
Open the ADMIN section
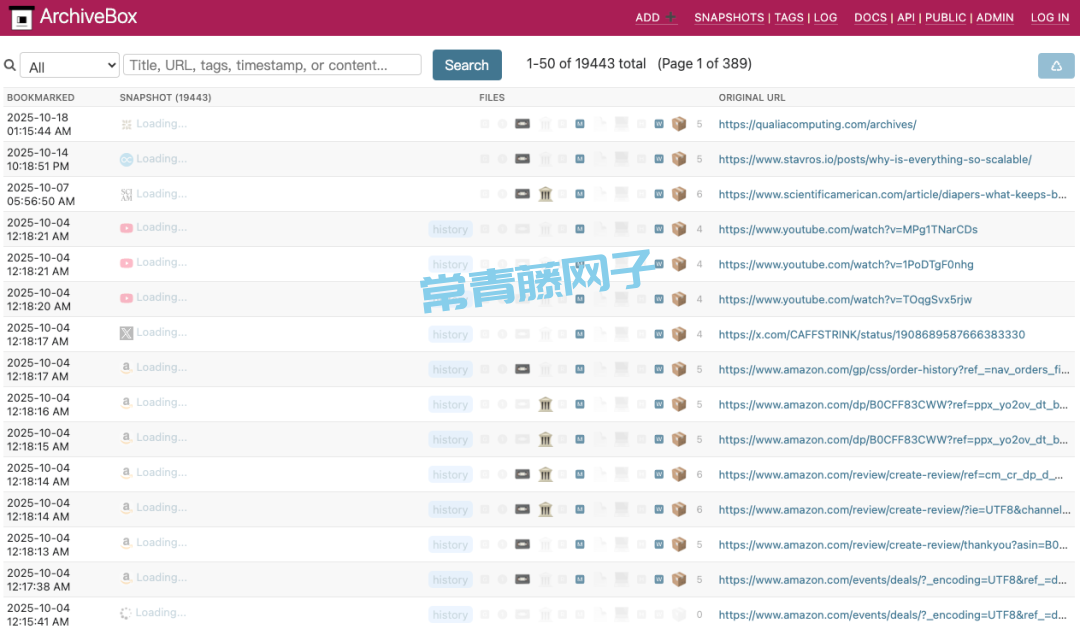994,17
